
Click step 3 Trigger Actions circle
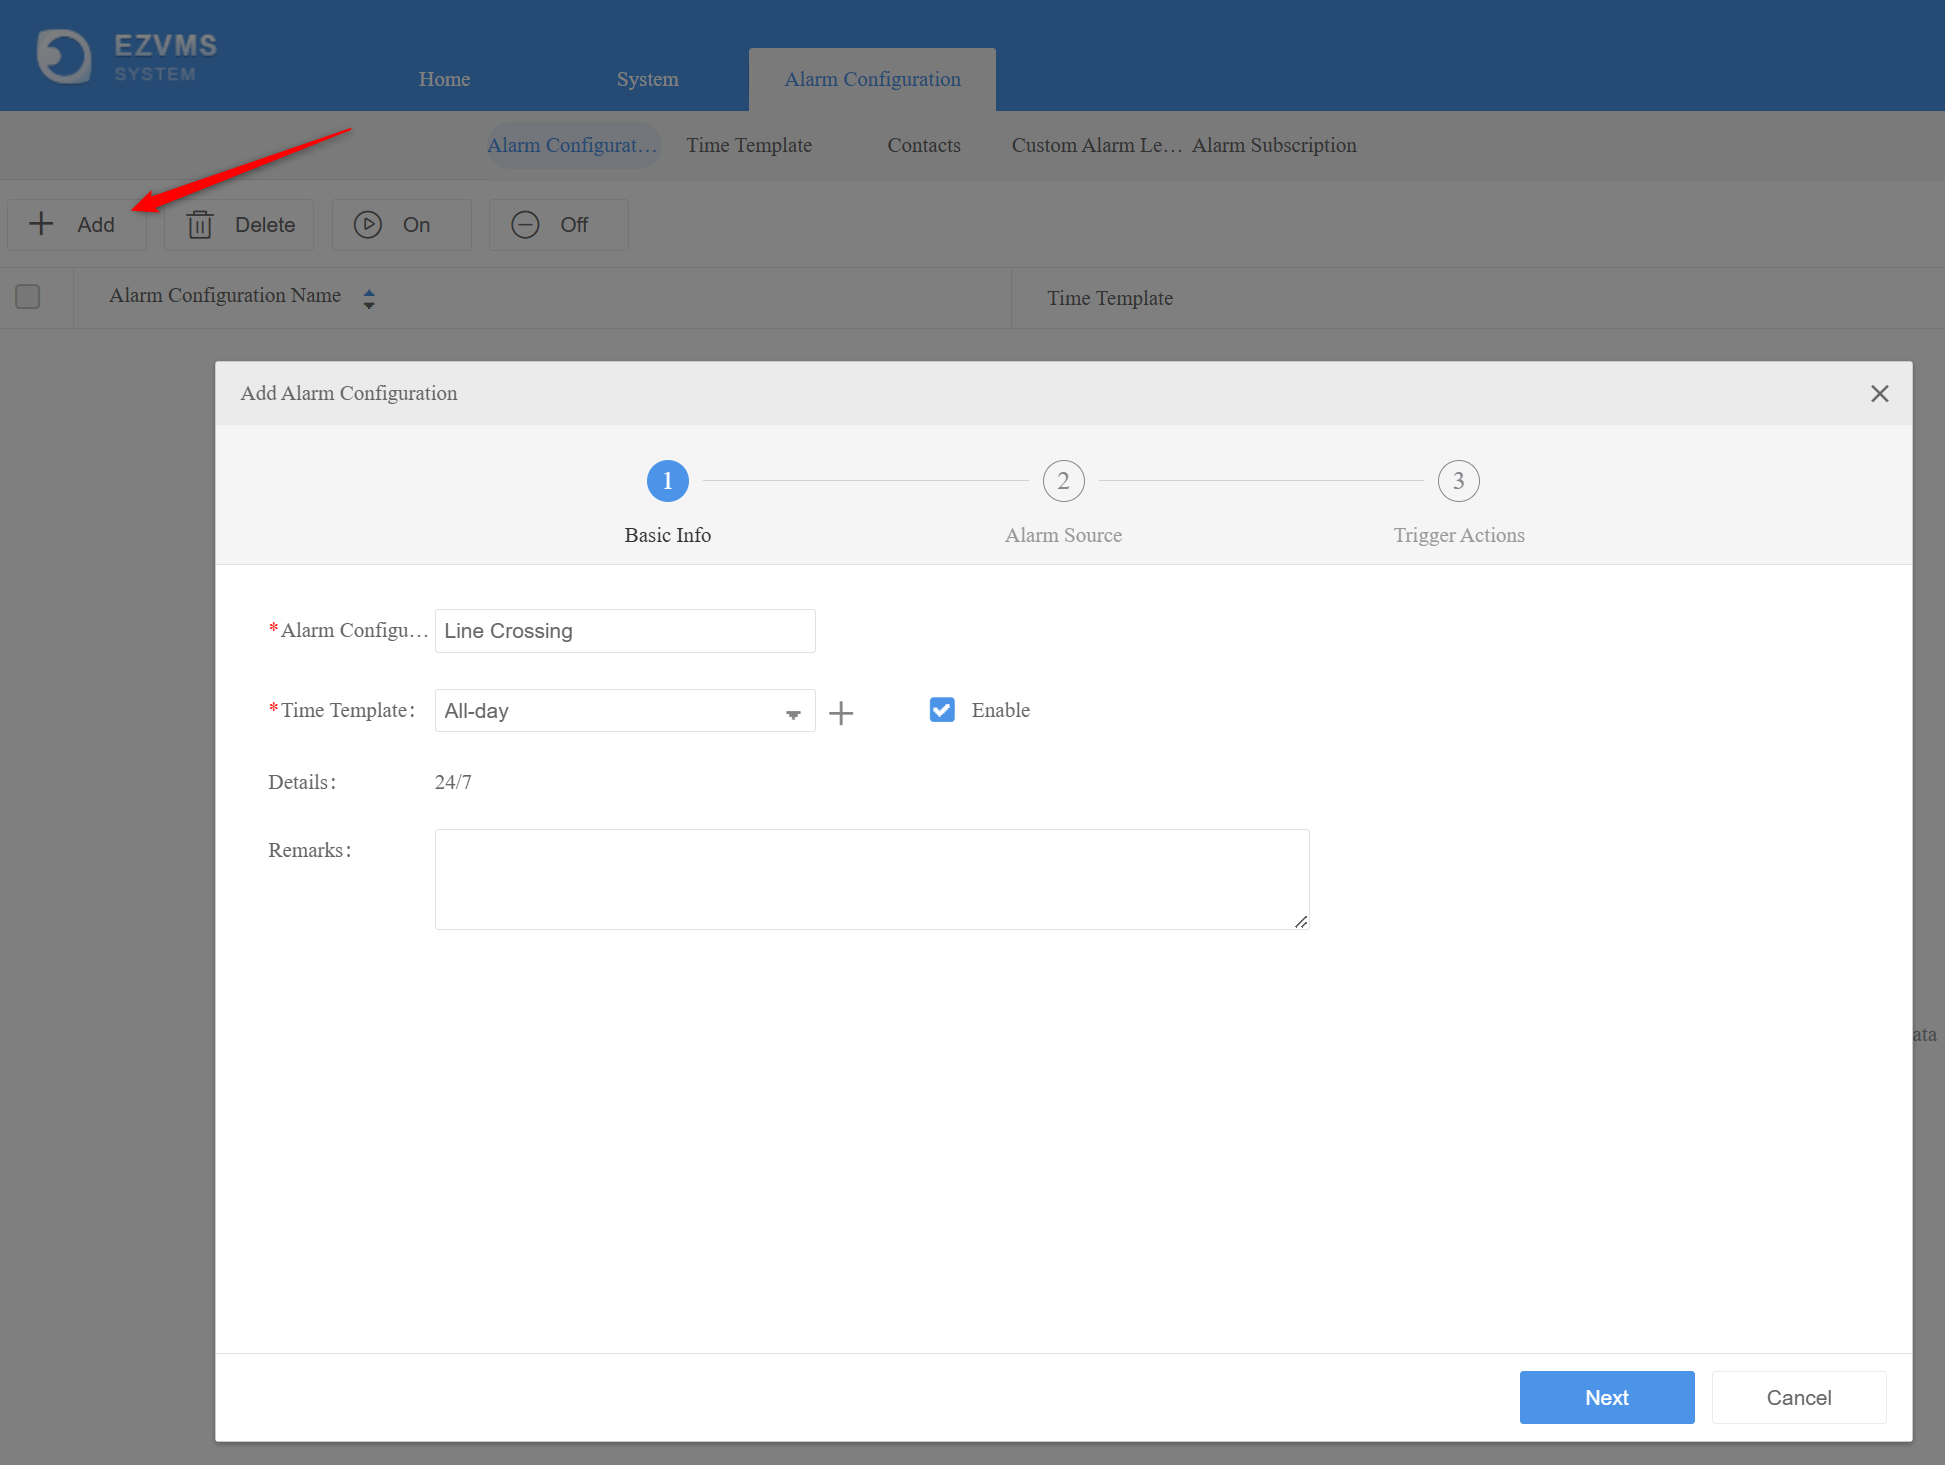coord(1459,481)
